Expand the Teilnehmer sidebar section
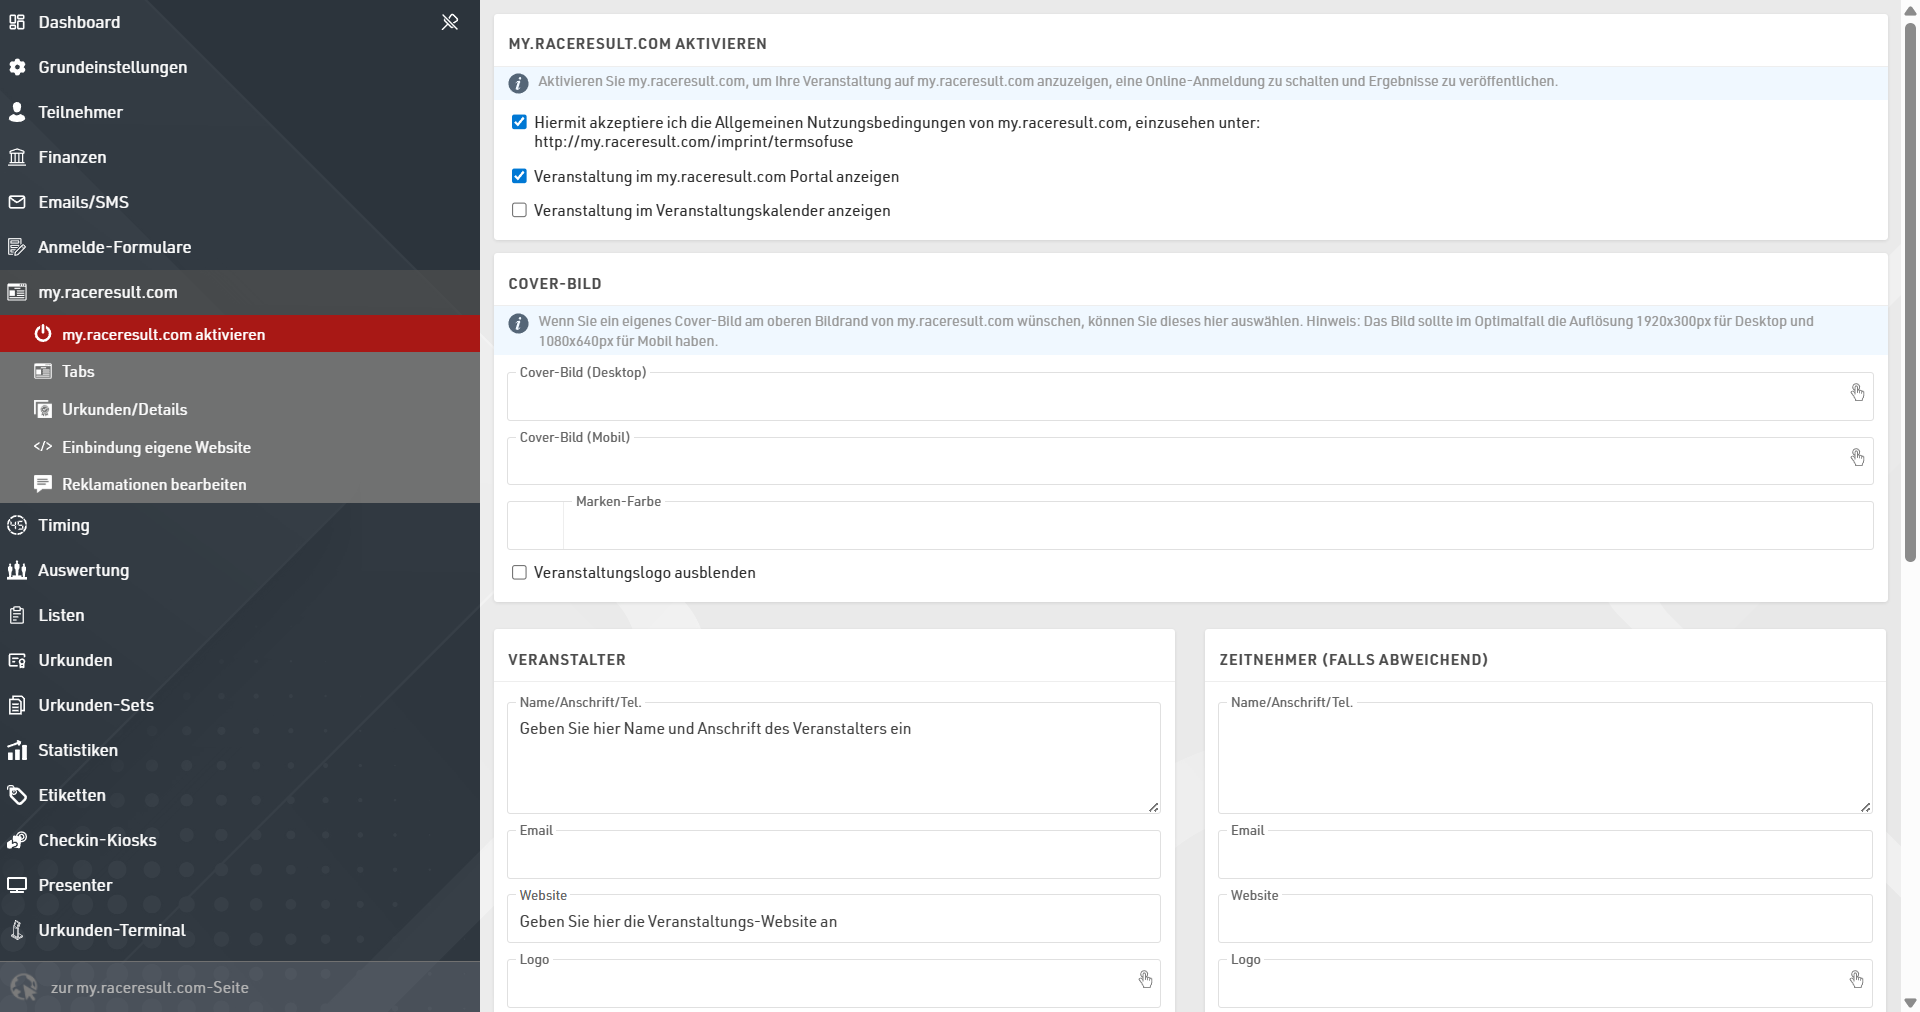 (80, 112)
